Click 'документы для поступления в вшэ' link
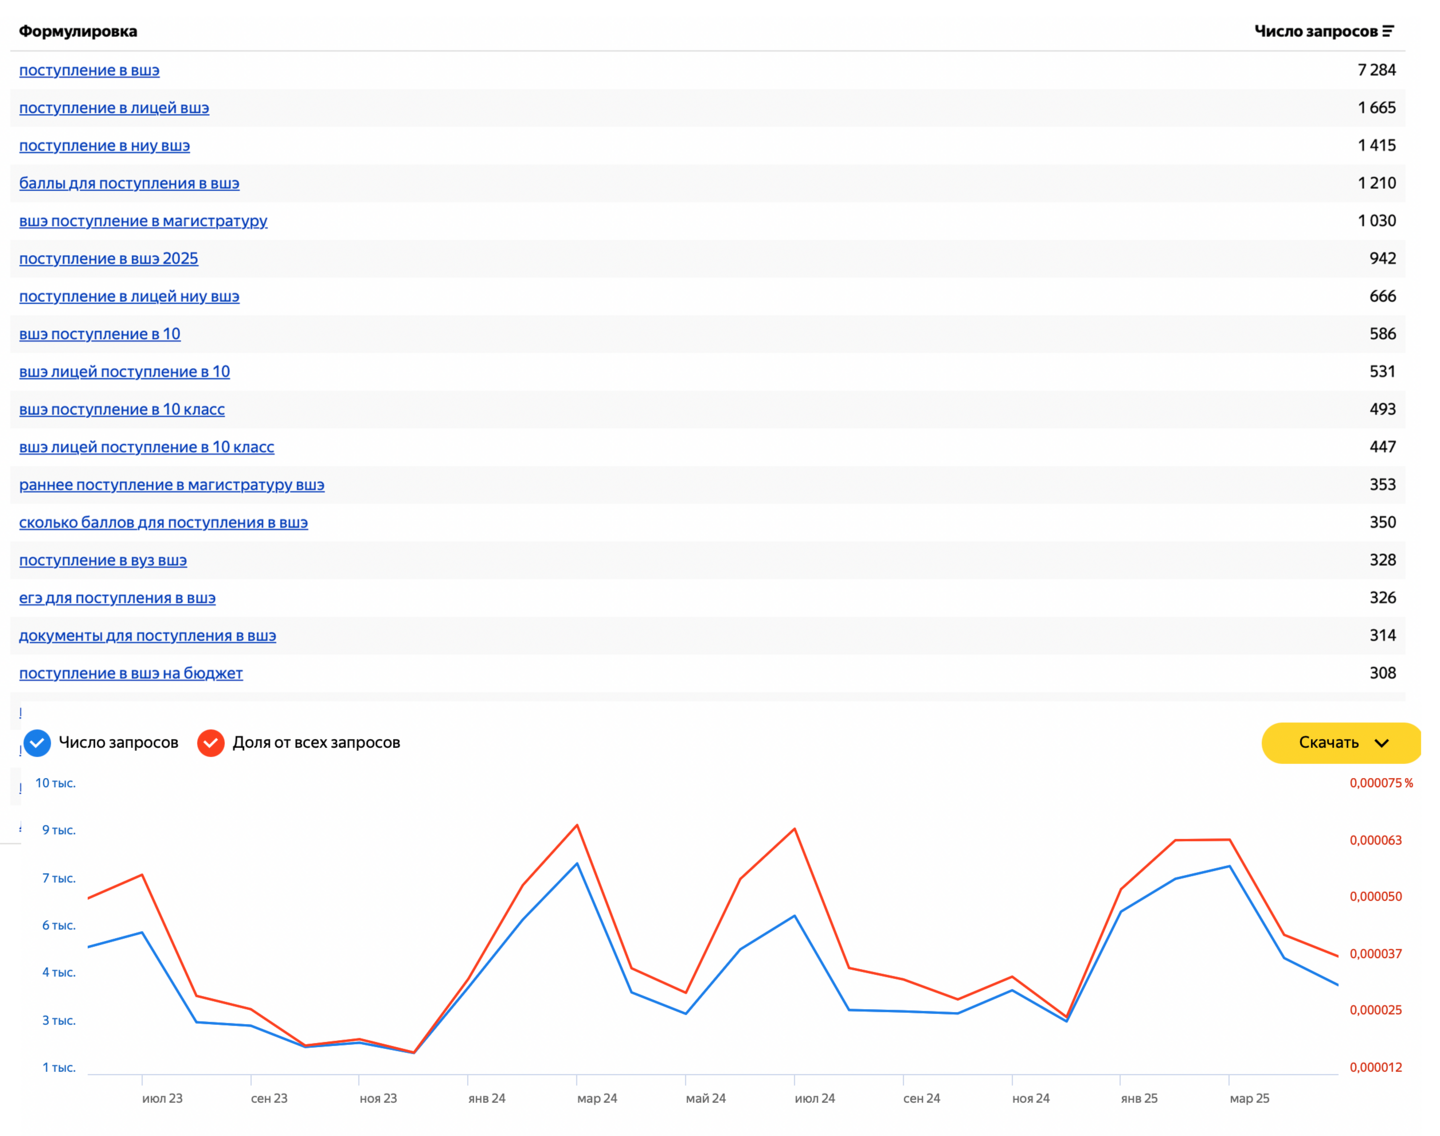This screenshot has height=1136, width=1440. (x=147, y=636)
